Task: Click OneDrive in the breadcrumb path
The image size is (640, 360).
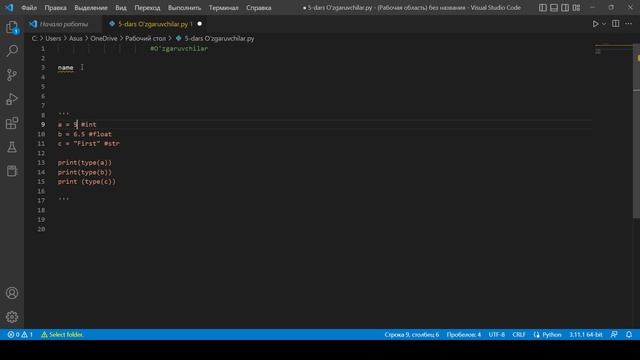Action: [104, 38]
